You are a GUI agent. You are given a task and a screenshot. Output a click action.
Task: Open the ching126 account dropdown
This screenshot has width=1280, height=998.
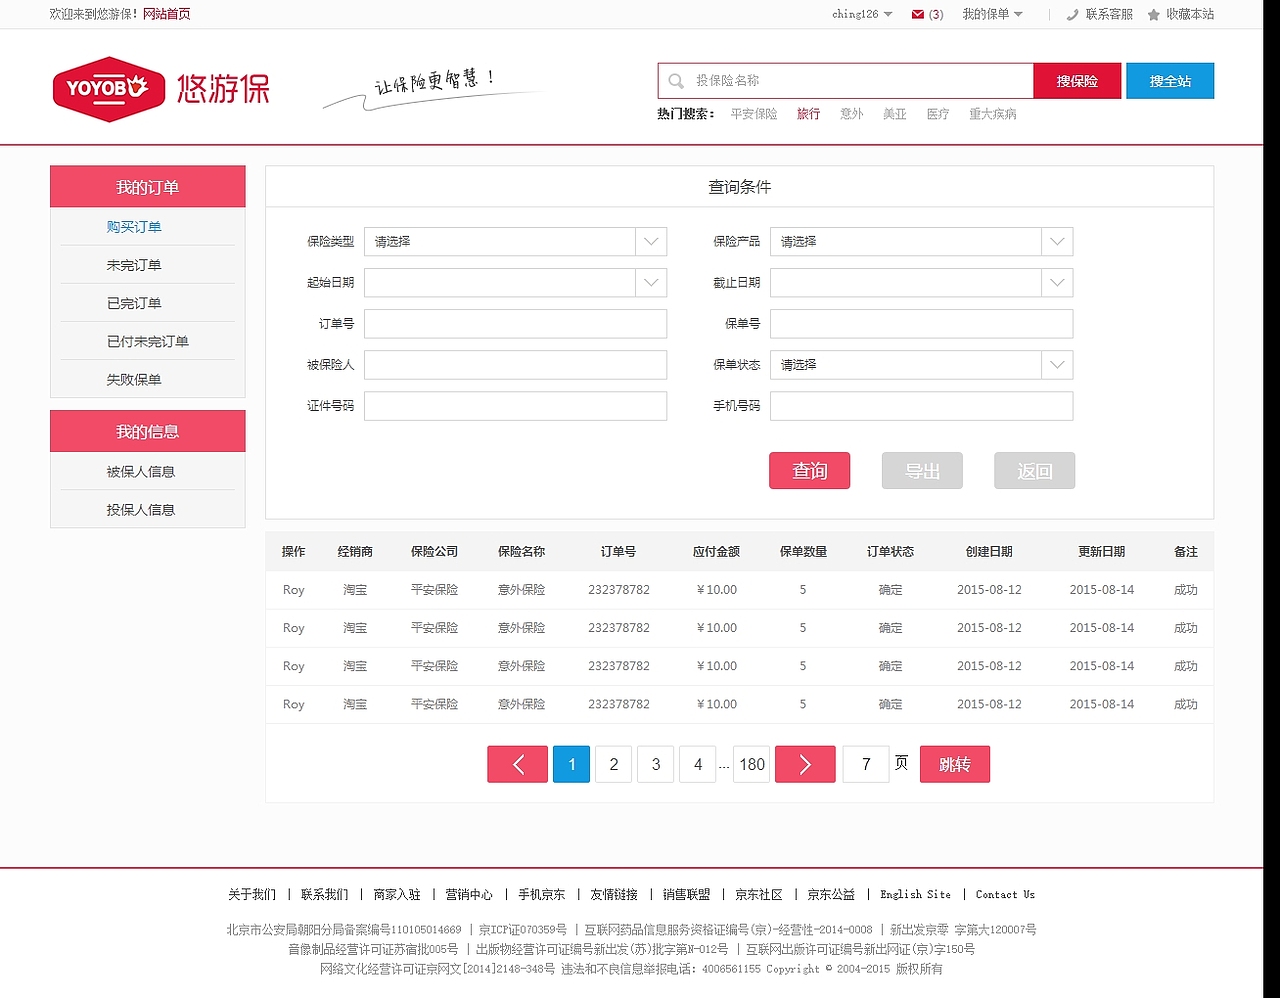pos(862,14)
